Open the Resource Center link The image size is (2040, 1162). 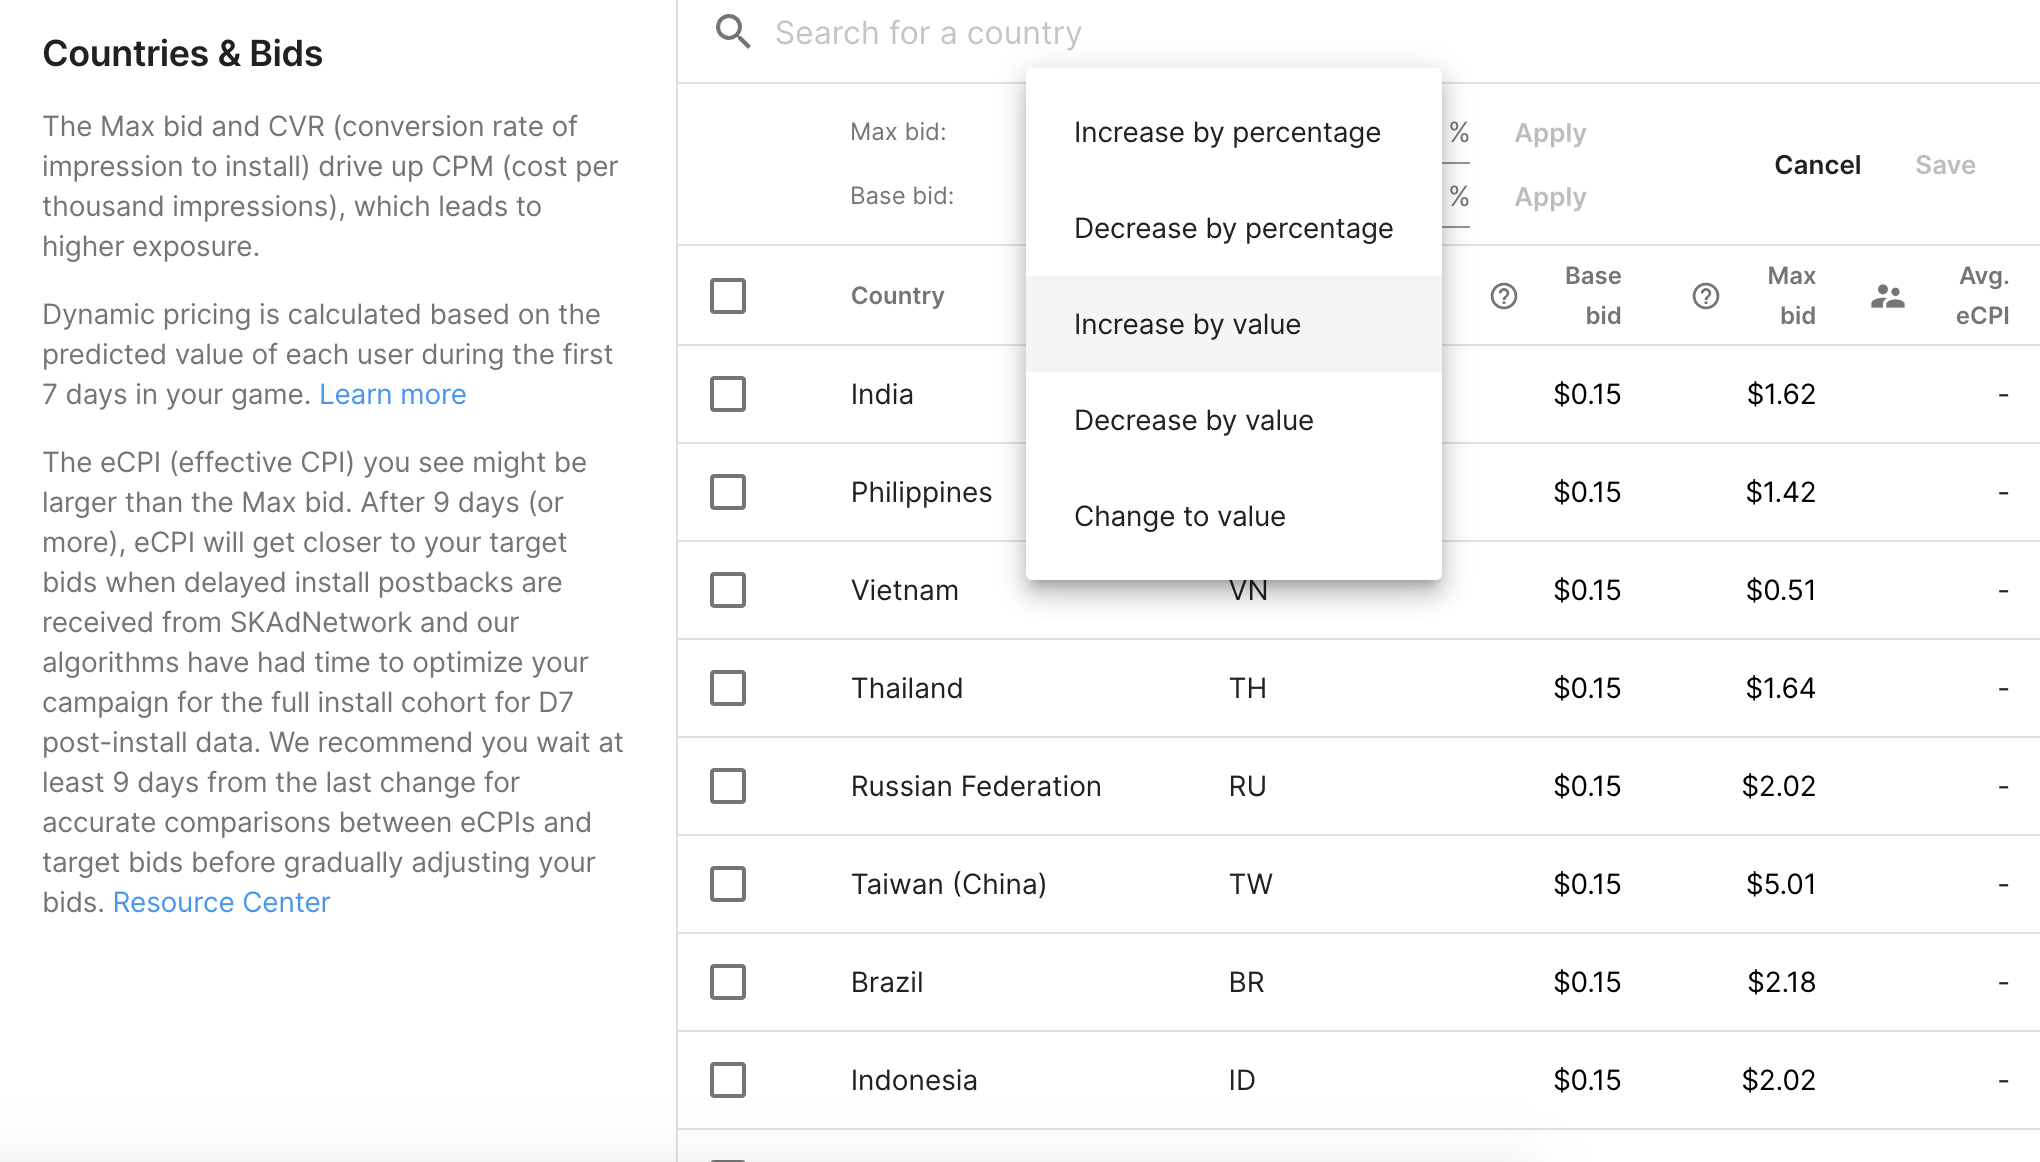[221, 902]
